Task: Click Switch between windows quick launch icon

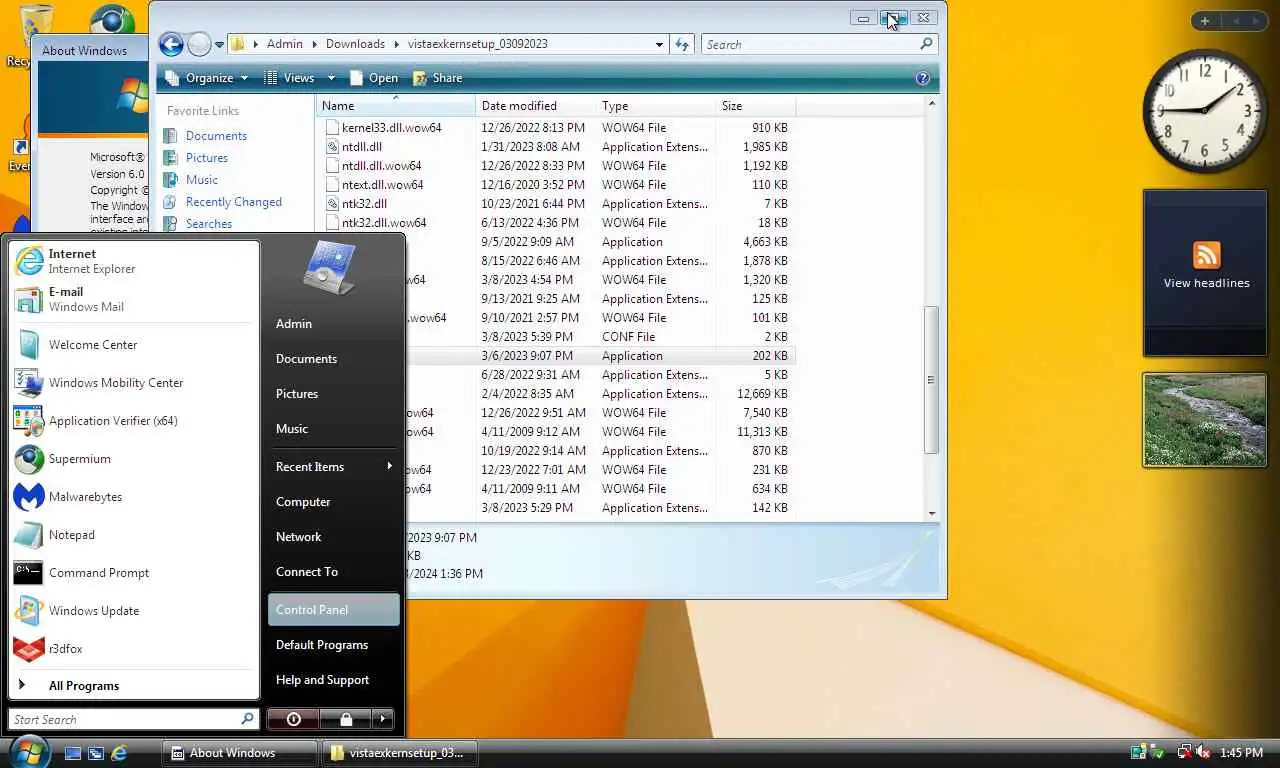Action: coord(96,753)
